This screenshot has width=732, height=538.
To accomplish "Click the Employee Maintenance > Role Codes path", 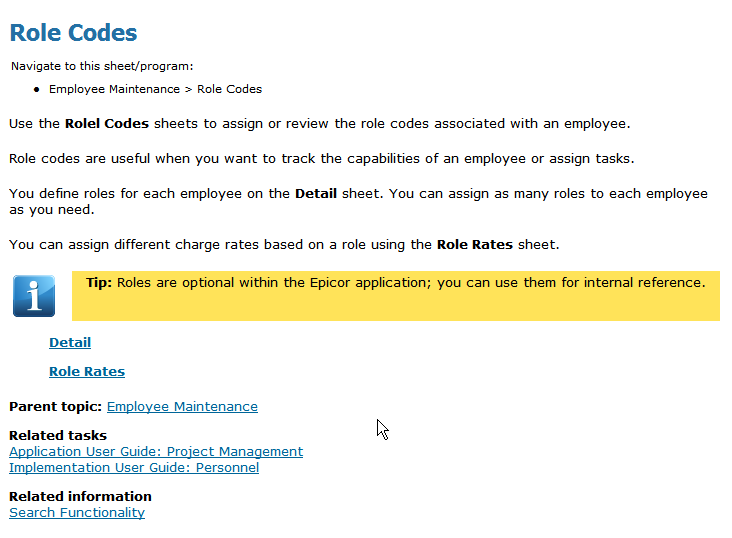I will click(x=155, y=89).
